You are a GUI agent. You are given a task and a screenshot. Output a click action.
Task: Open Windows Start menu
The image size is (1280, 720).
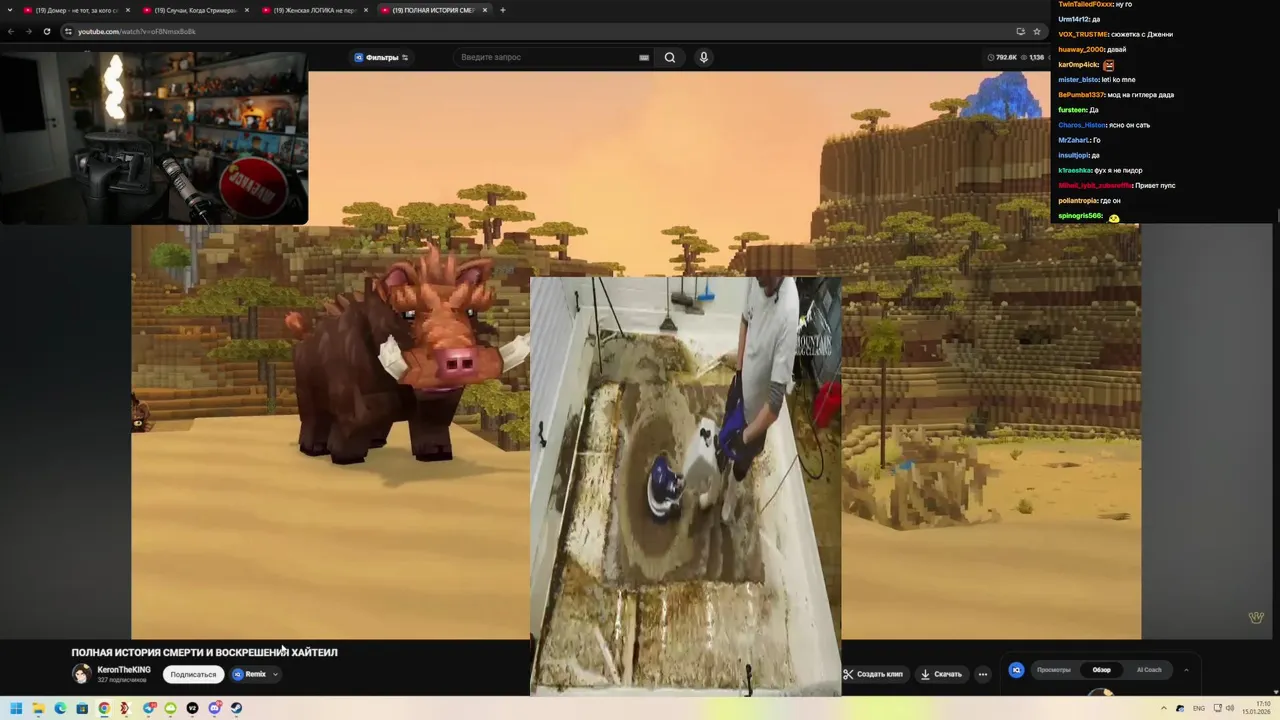[x=16, y=708]
